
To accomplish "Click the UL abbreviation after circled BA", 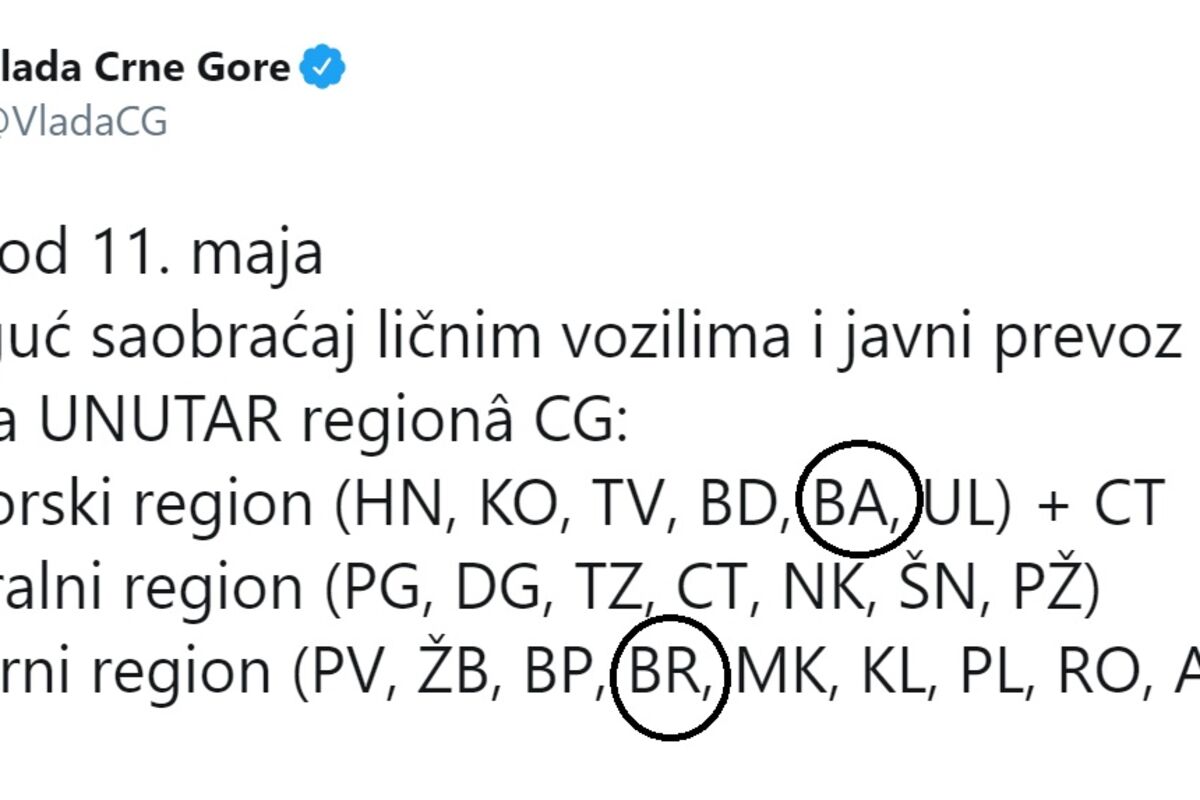I will coord(959,506).
